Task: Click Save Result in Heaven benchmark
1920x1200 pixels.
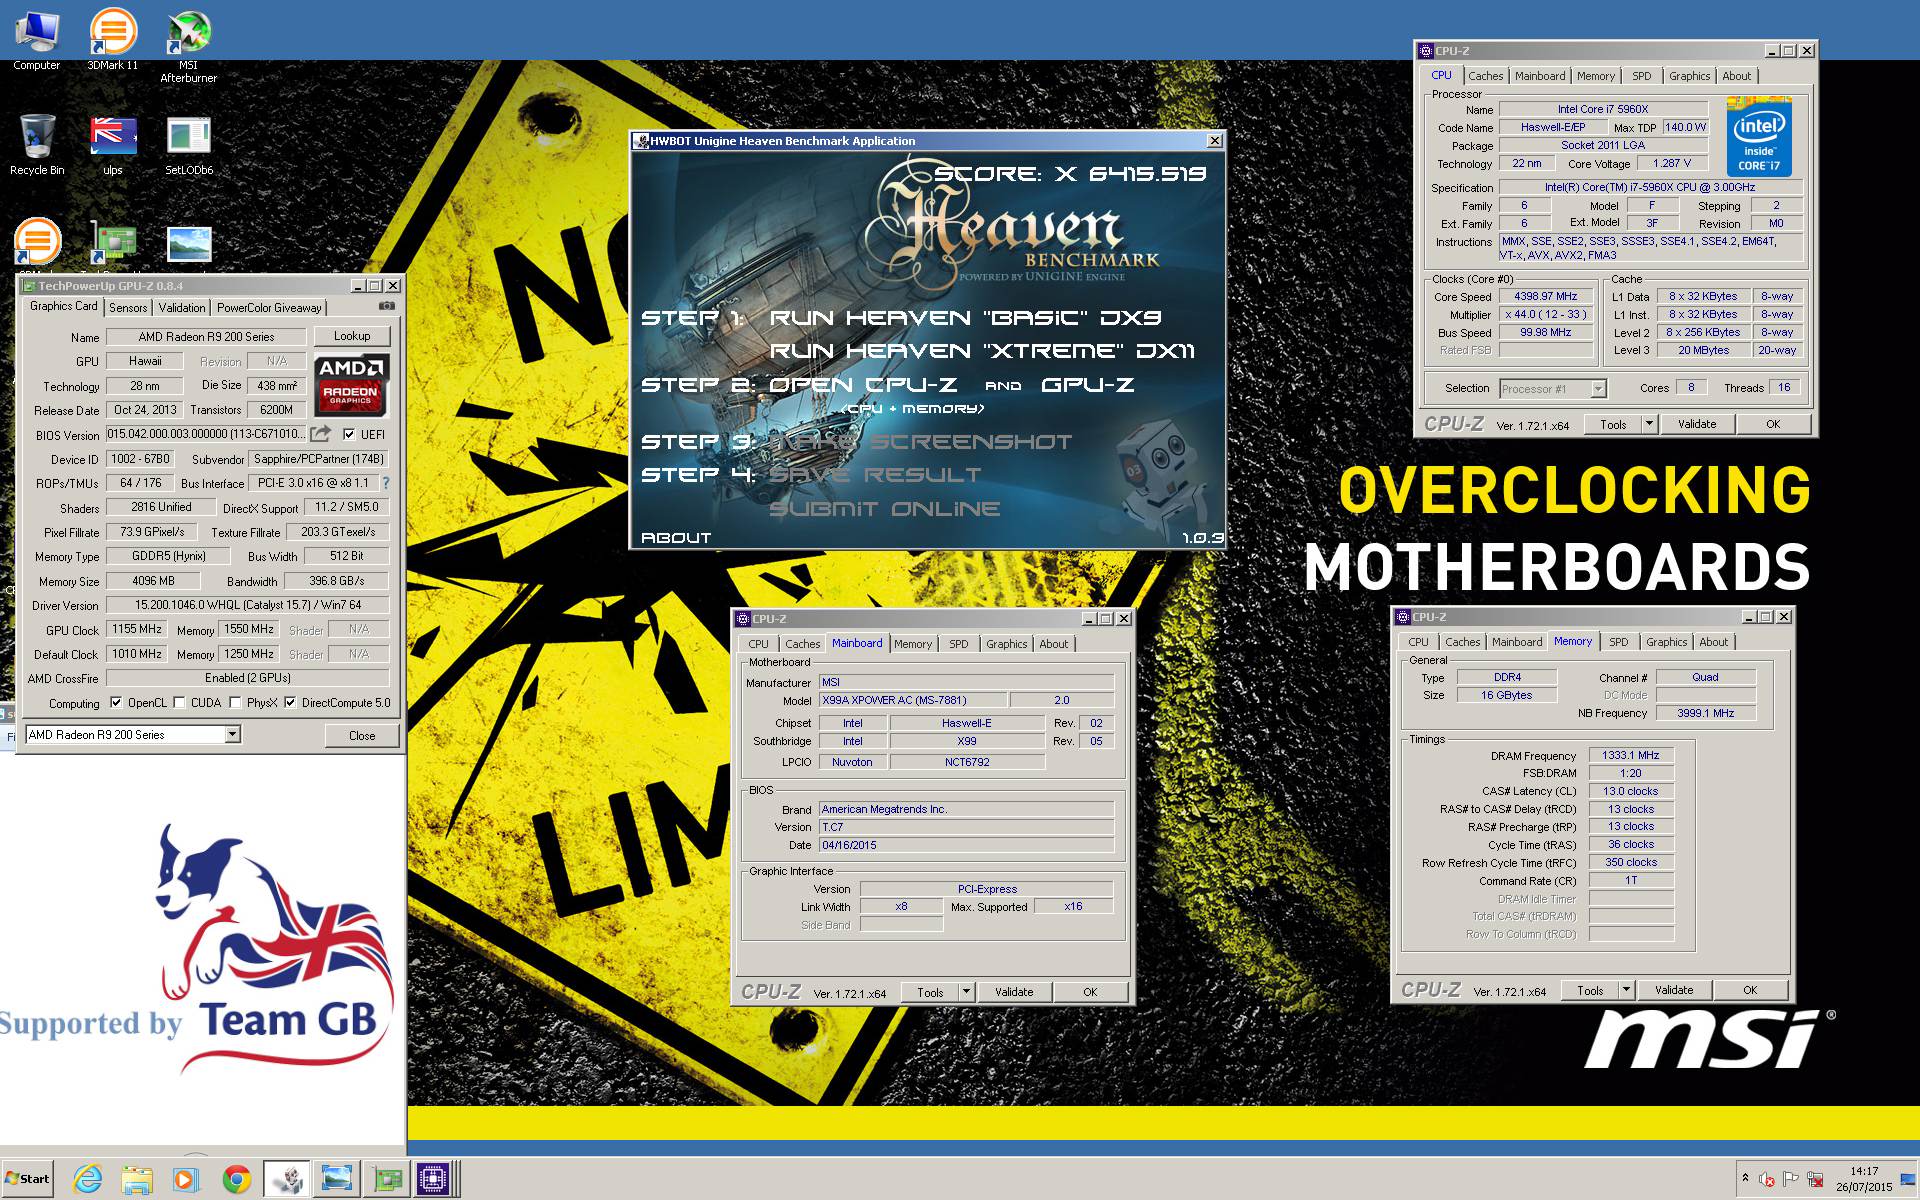Action: (x=874, y=475)
